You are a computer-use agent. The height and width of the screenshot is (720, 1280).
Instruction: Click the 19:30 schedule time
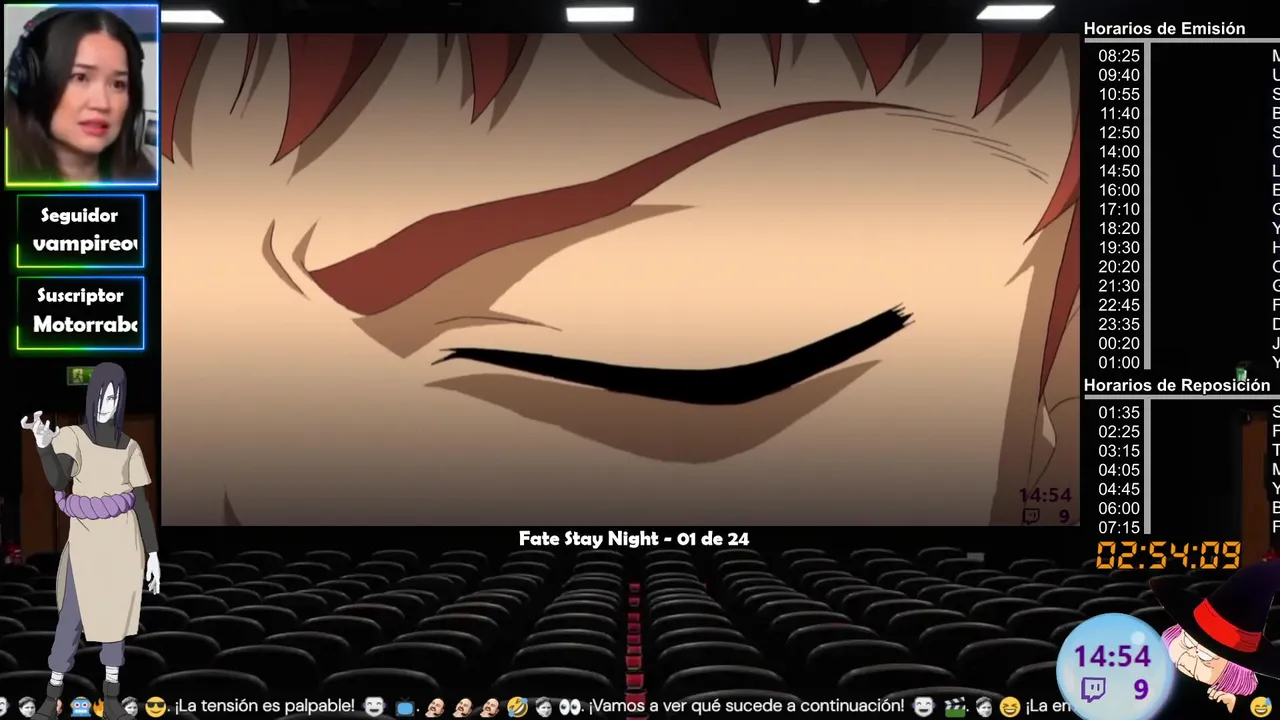pos(1119,247)
